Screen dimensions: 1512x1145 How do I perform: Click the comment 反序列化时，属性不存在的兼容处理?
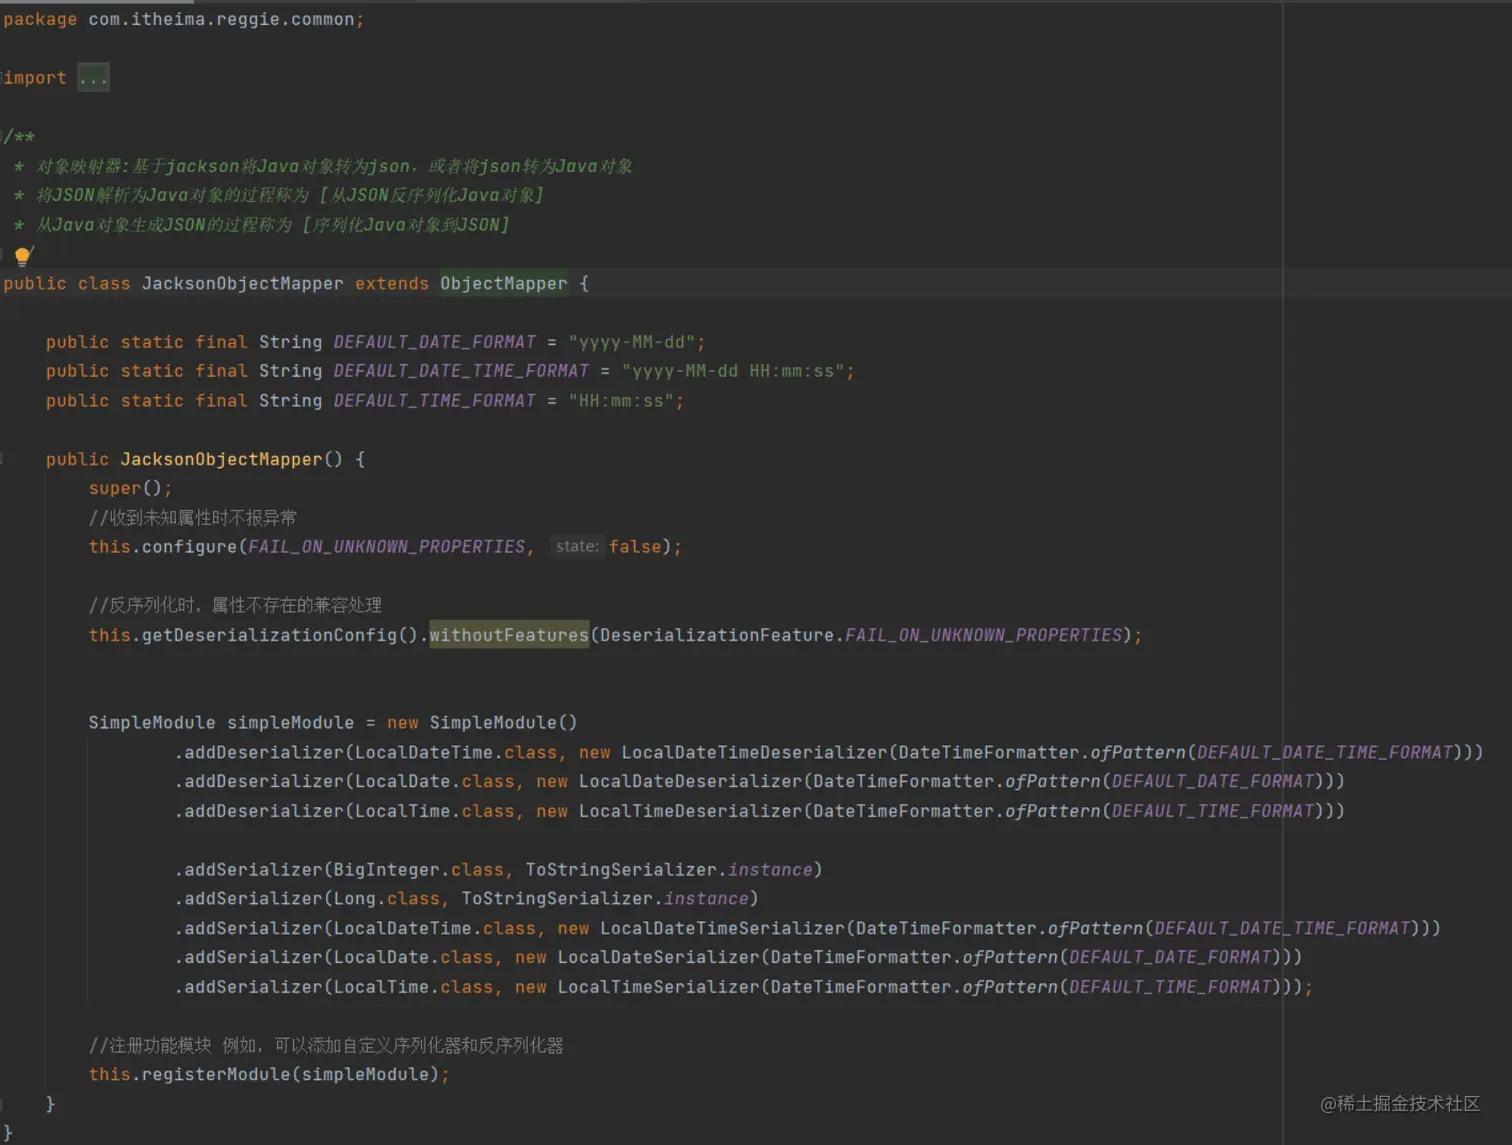[235, 605]
